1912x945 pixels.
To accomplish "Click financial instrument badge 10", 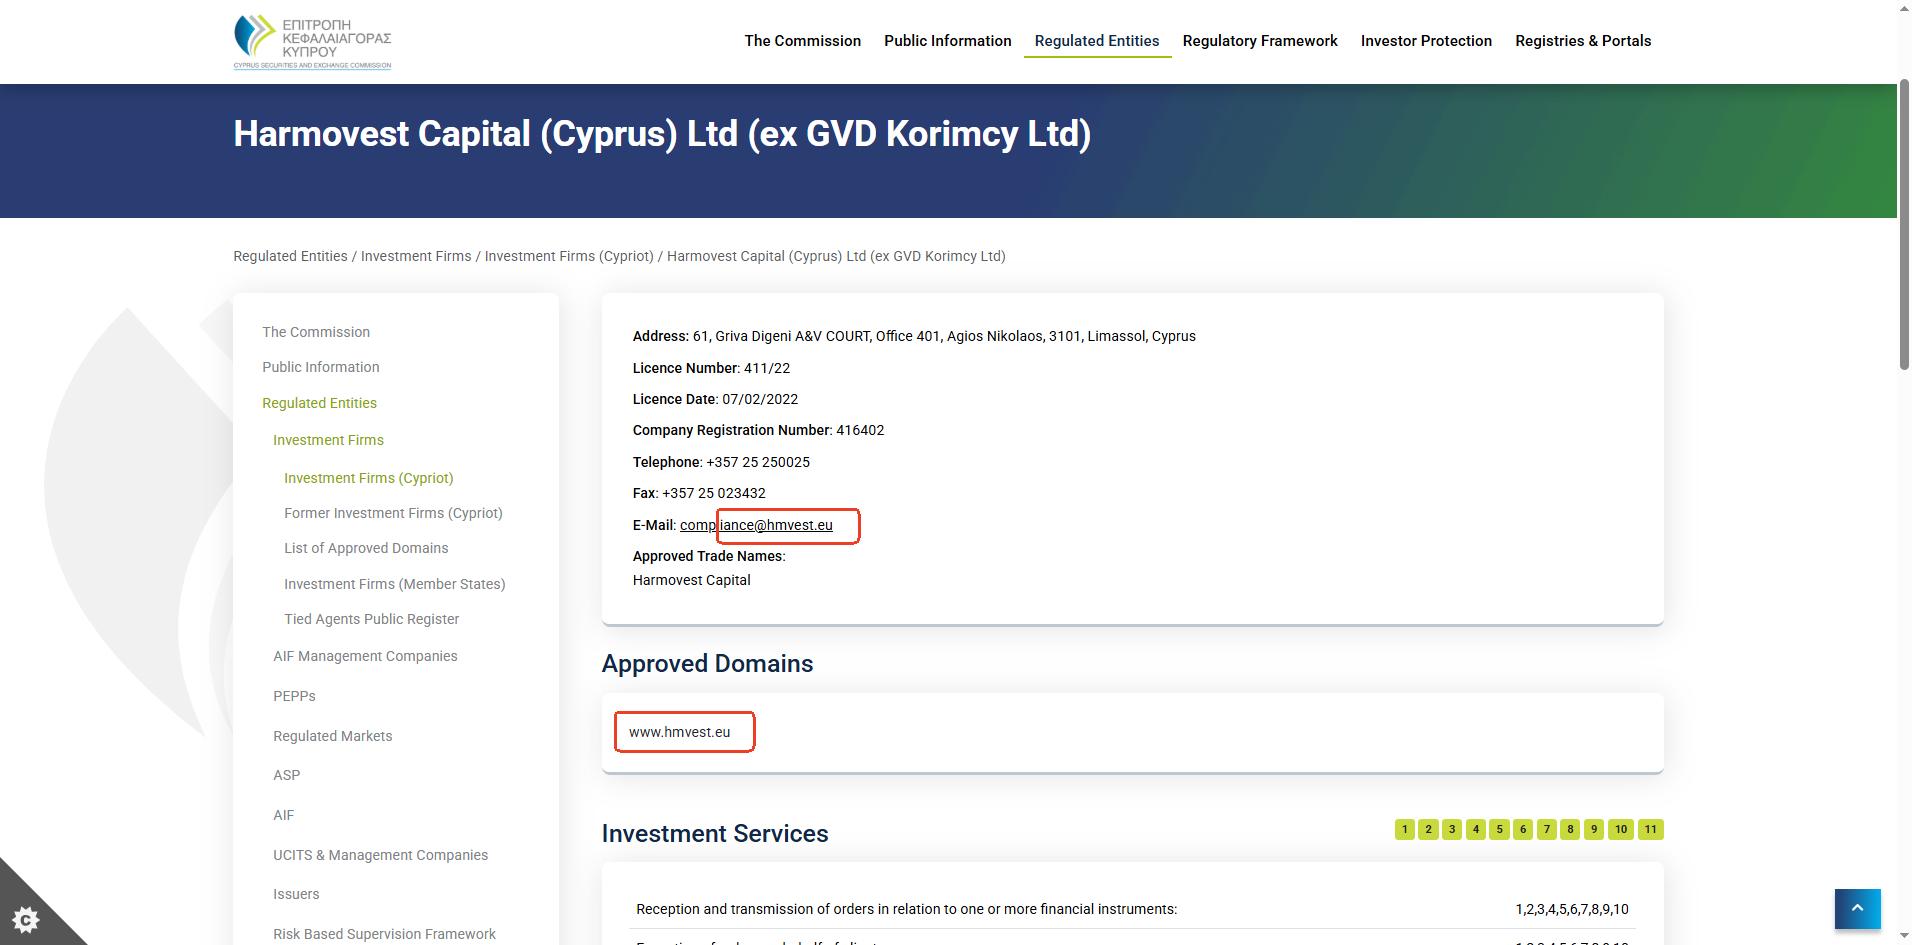I will [1621, 829].
